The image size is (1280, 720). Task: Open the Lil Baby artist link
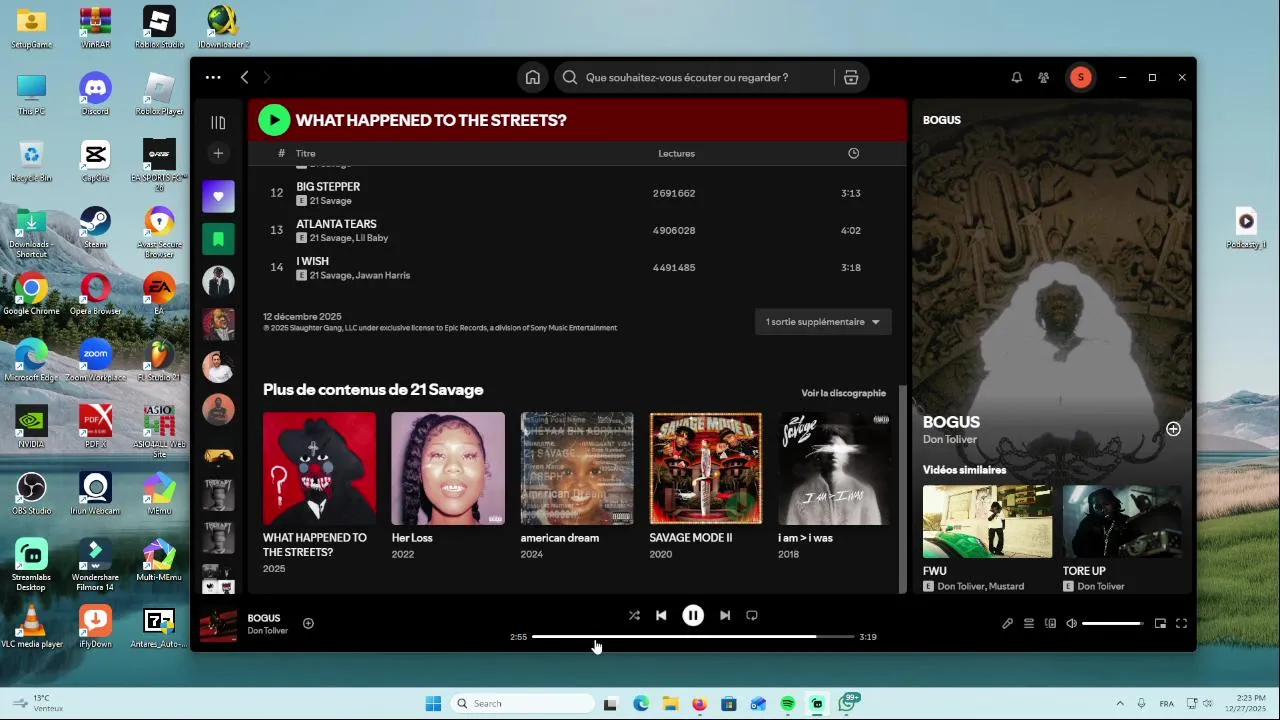click(372, 238)
